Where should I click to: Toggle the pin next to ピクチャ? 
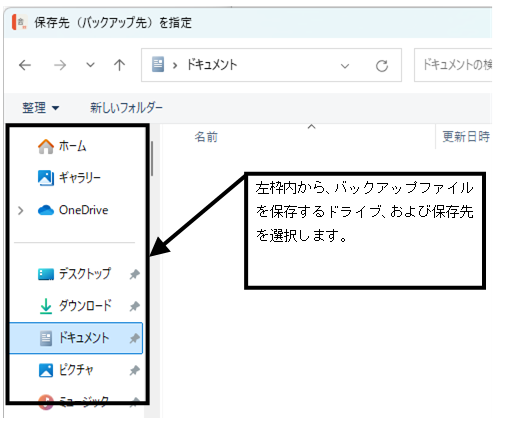[134, 370]
